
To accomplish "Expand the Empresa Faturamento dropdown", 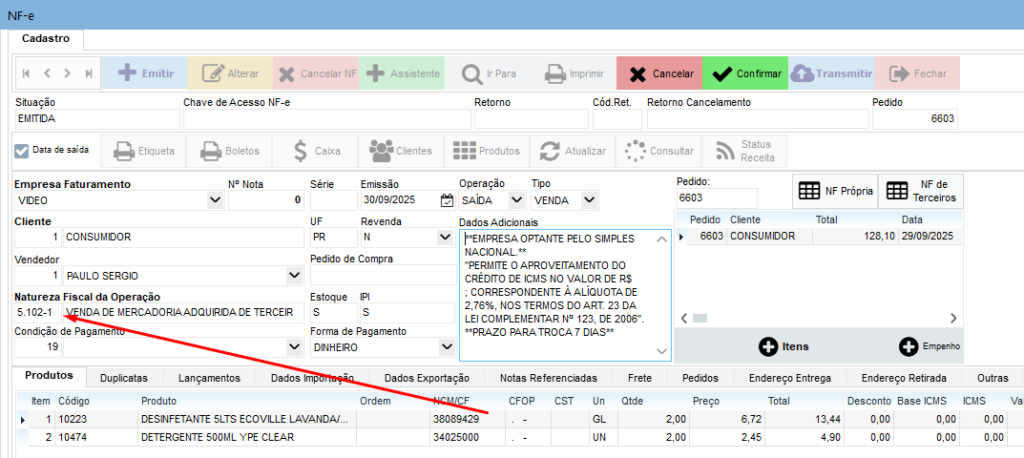I will [214, 201].
